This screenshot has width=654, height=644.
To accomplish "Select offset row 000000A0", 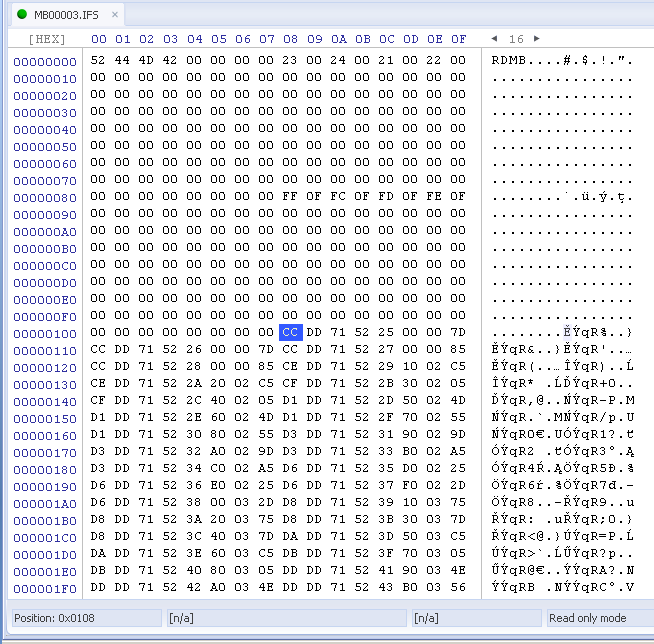I will (x=45, y=232).
